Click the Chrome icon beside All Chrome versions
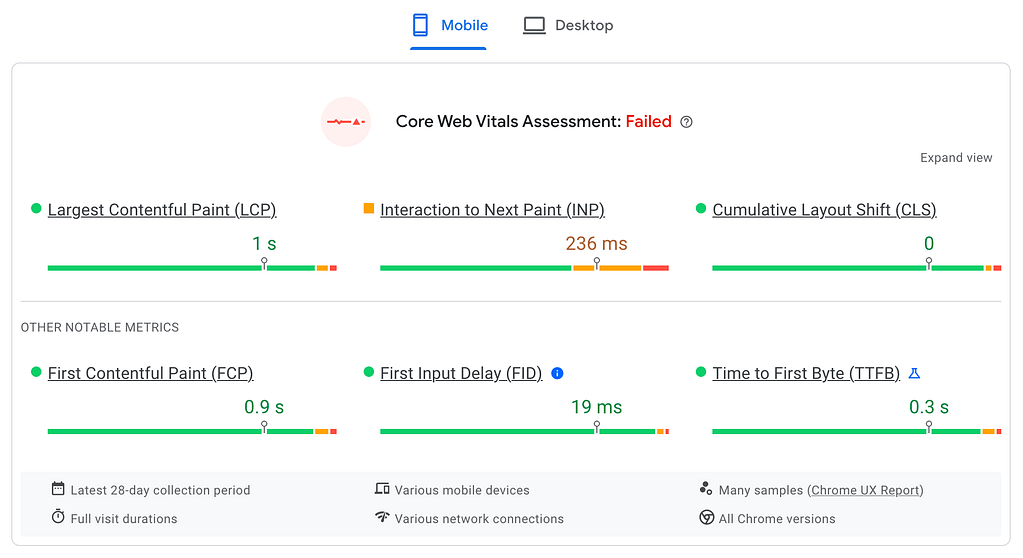1023x558 pixels. [707, 518]
